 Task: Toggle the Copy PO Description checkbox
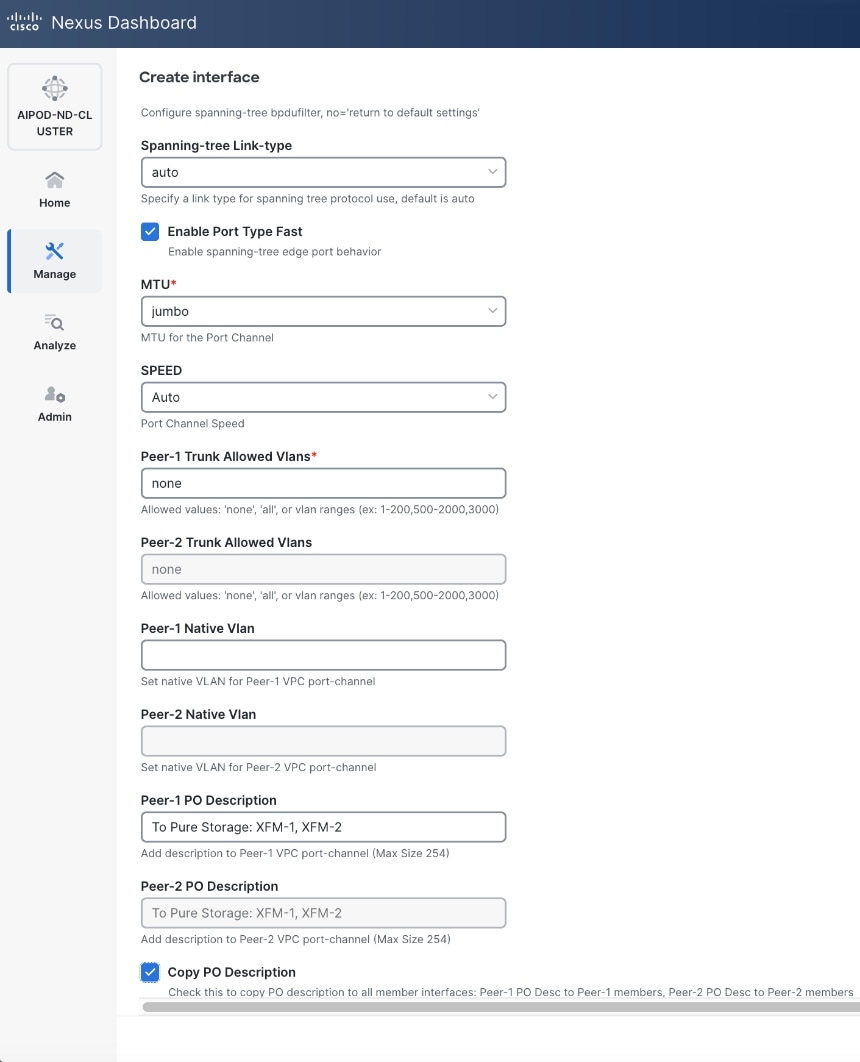pos(150,972)
